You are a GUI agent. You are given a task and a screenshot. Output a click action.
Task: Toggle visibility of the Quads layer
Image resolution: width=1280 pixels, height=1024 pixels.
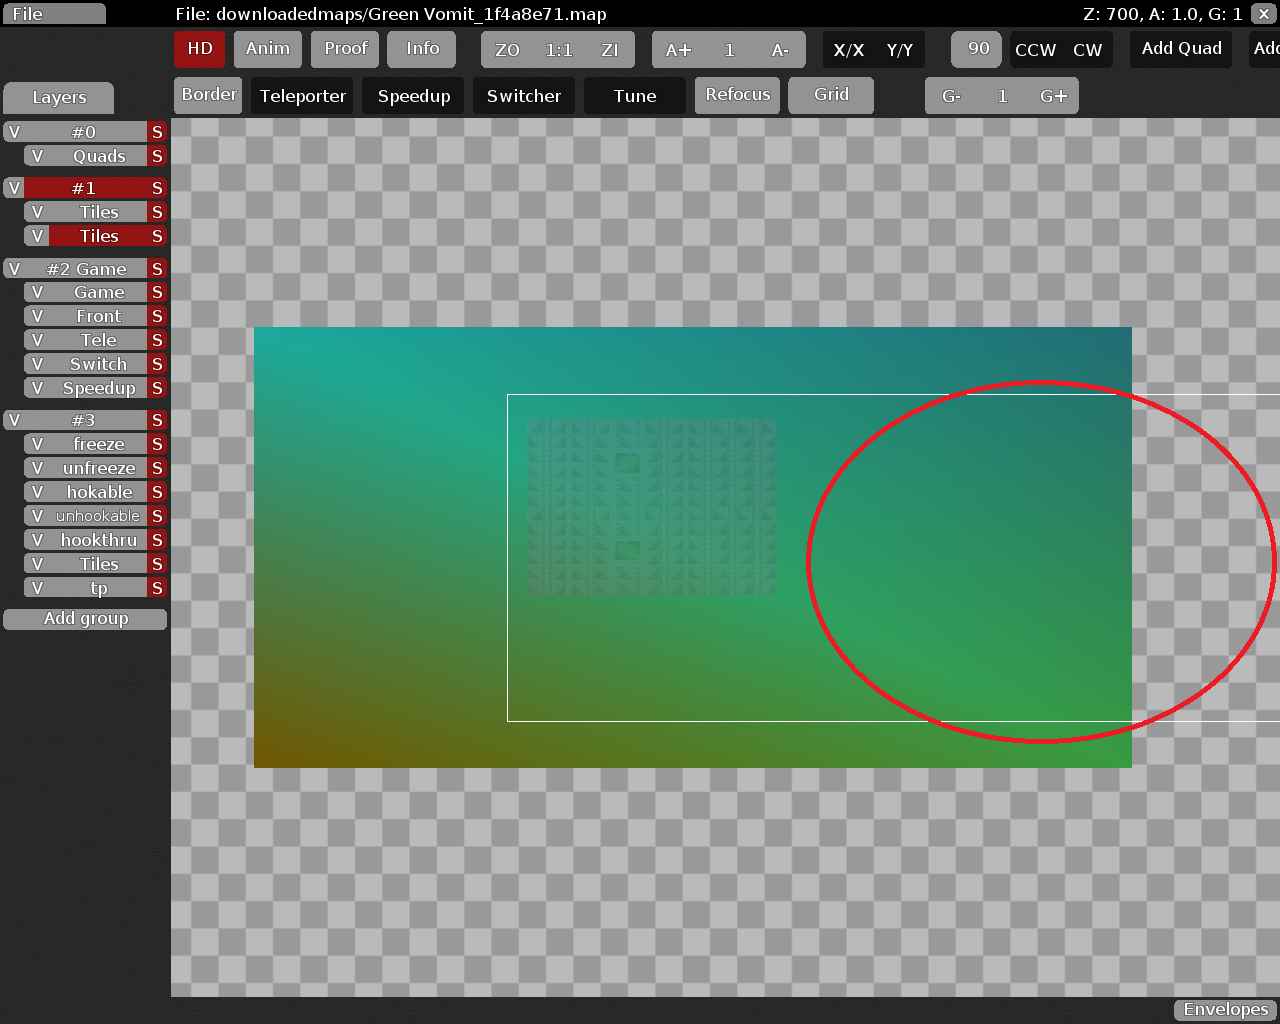[37, 156]
